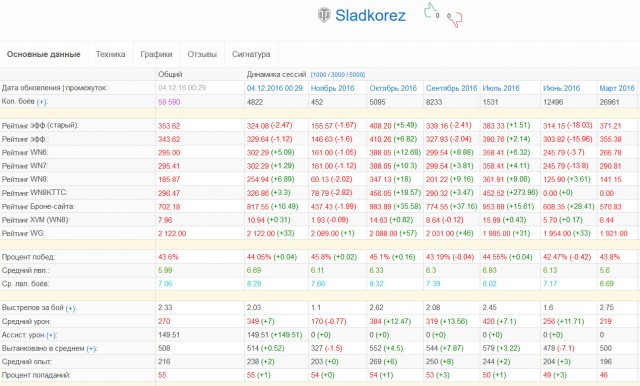Click the Динамика сессий header
The width and height of the screenshot is (640, 386).
coord(276,74)
